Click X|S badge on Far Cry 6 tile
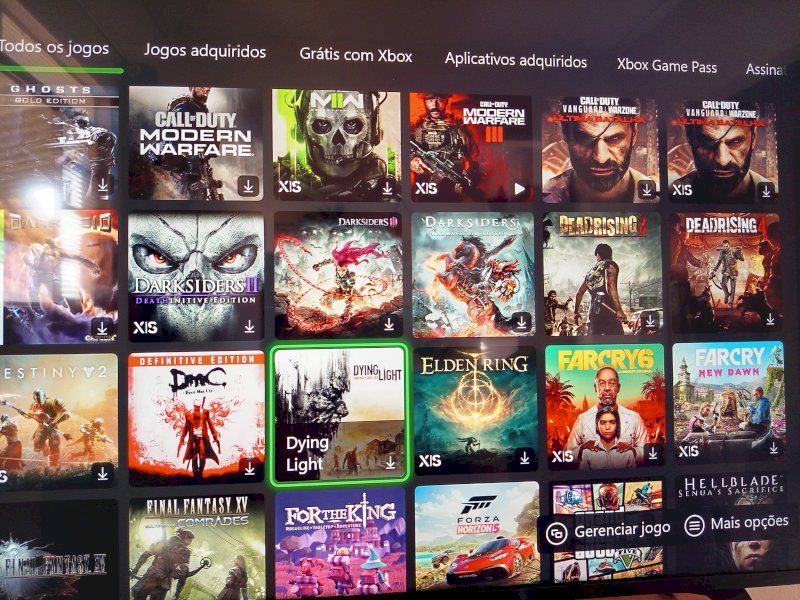 (562, 456)
